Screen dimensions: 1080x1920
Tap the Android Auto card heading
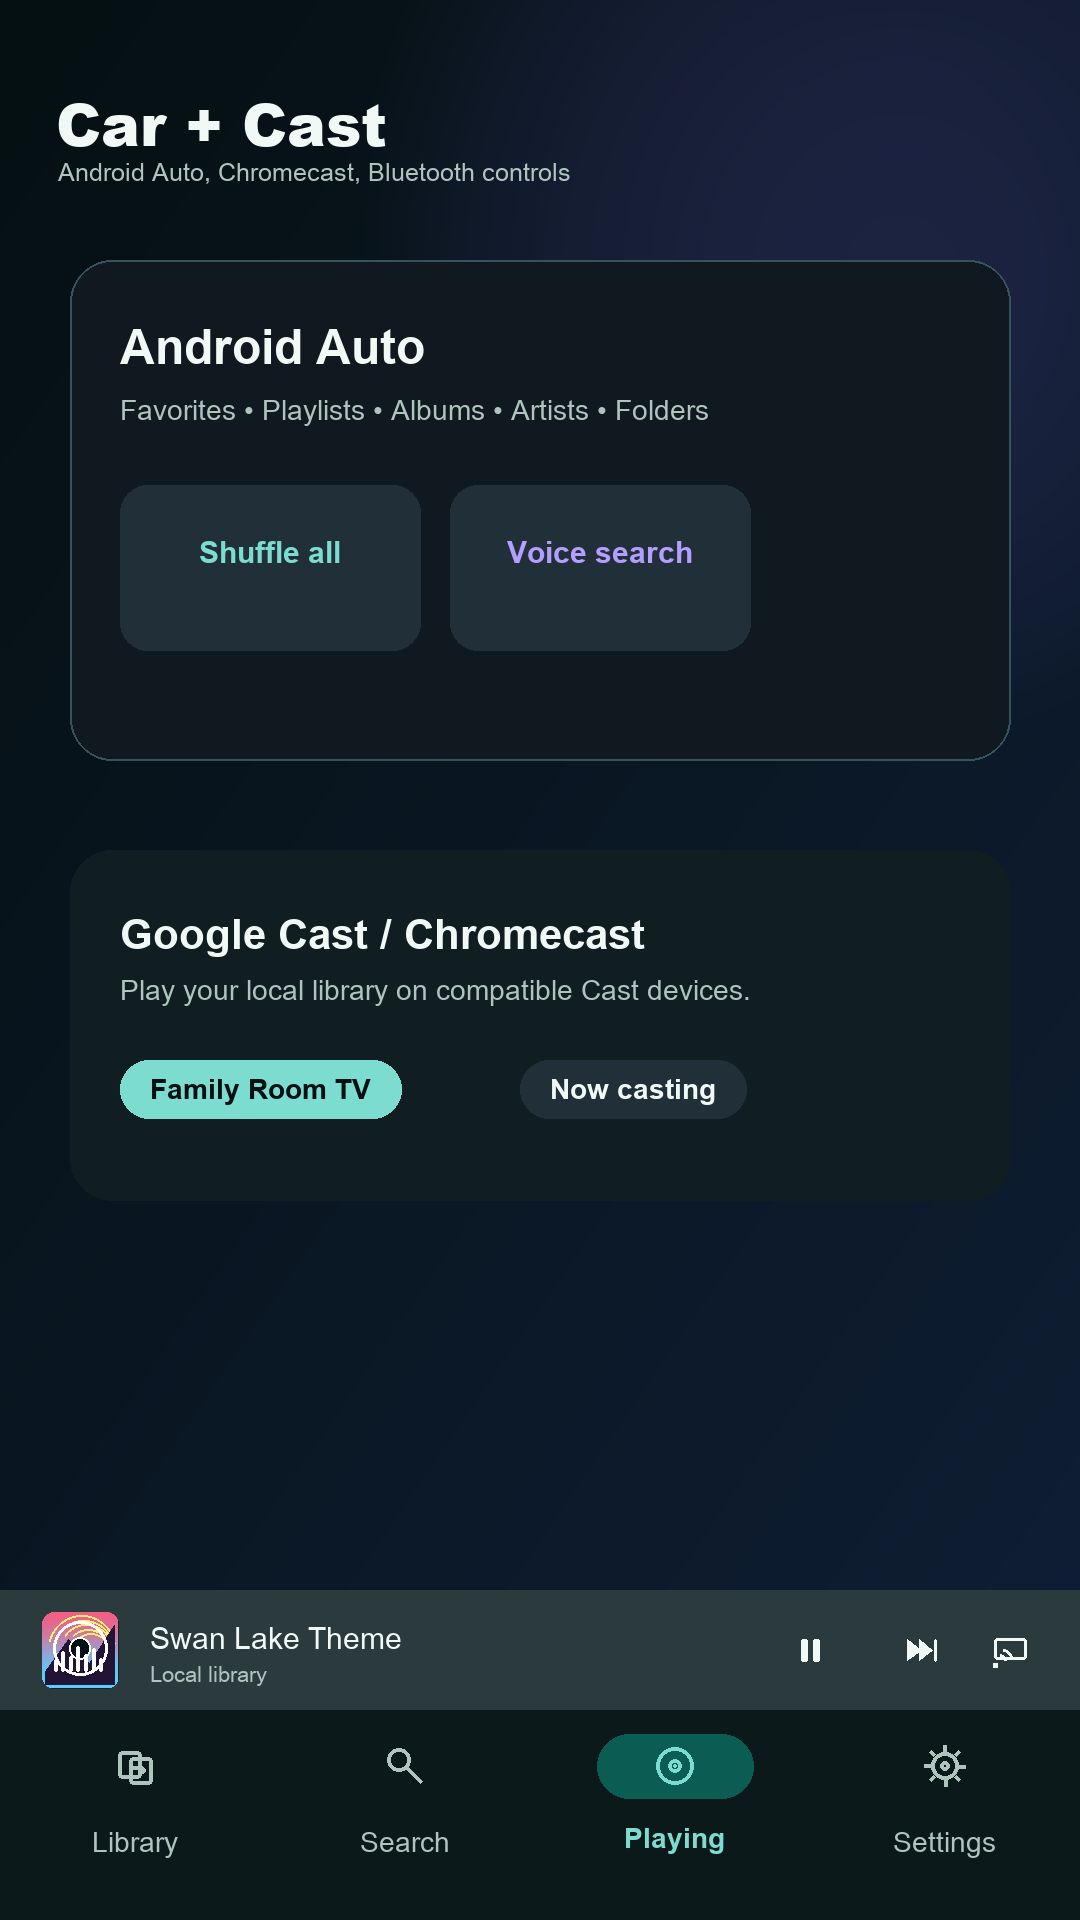[x=273, y=347]
